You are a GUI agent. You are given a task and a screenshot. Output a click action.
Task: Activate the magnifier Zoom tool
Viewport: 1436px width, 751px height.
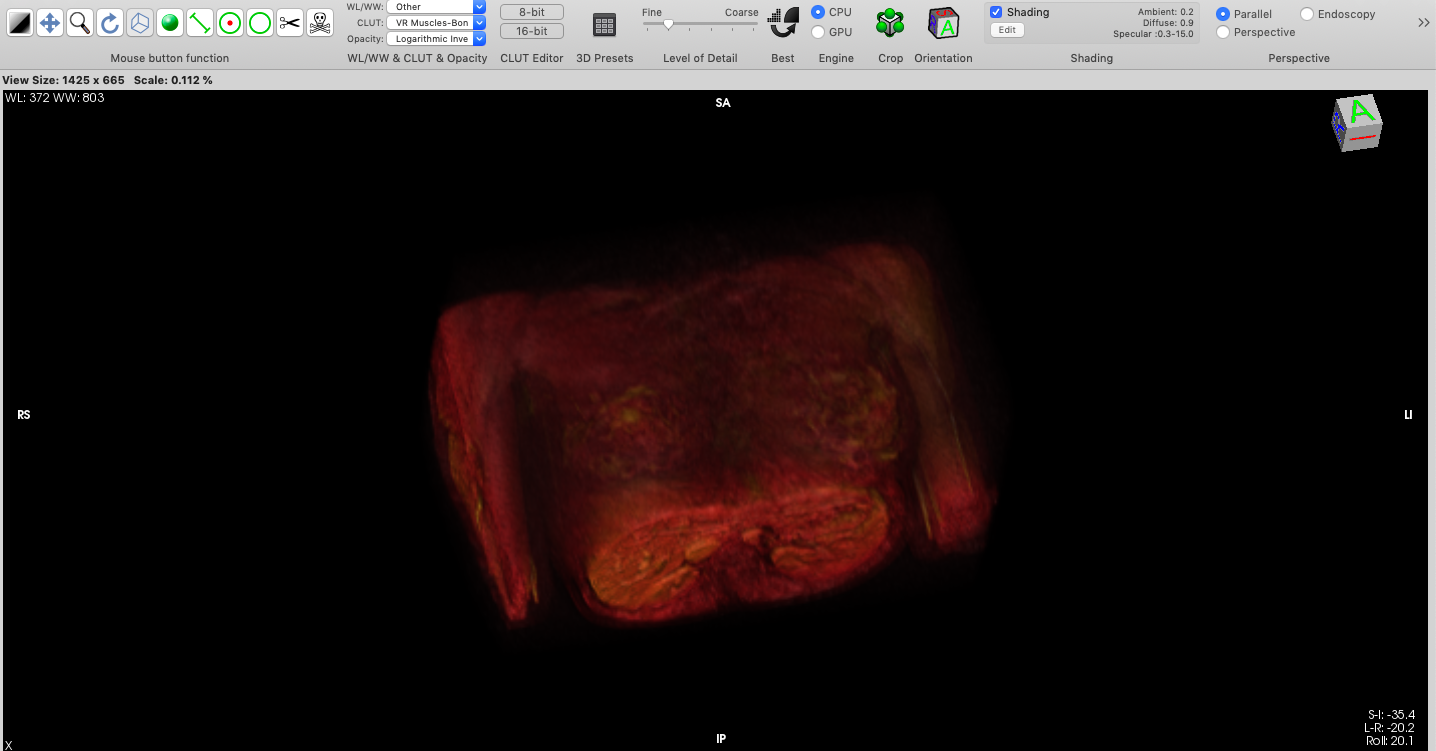tap(80, 23)
